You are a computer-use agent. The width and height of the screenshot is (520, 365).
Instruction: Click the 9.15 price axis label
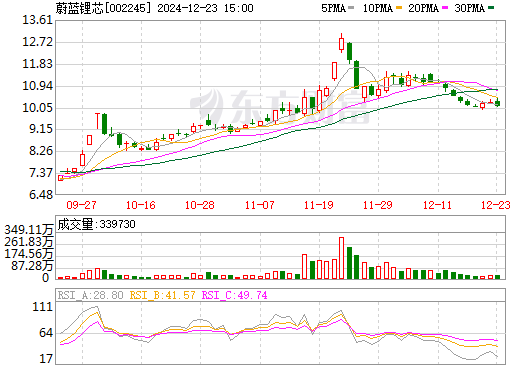[x=41, y=129]
